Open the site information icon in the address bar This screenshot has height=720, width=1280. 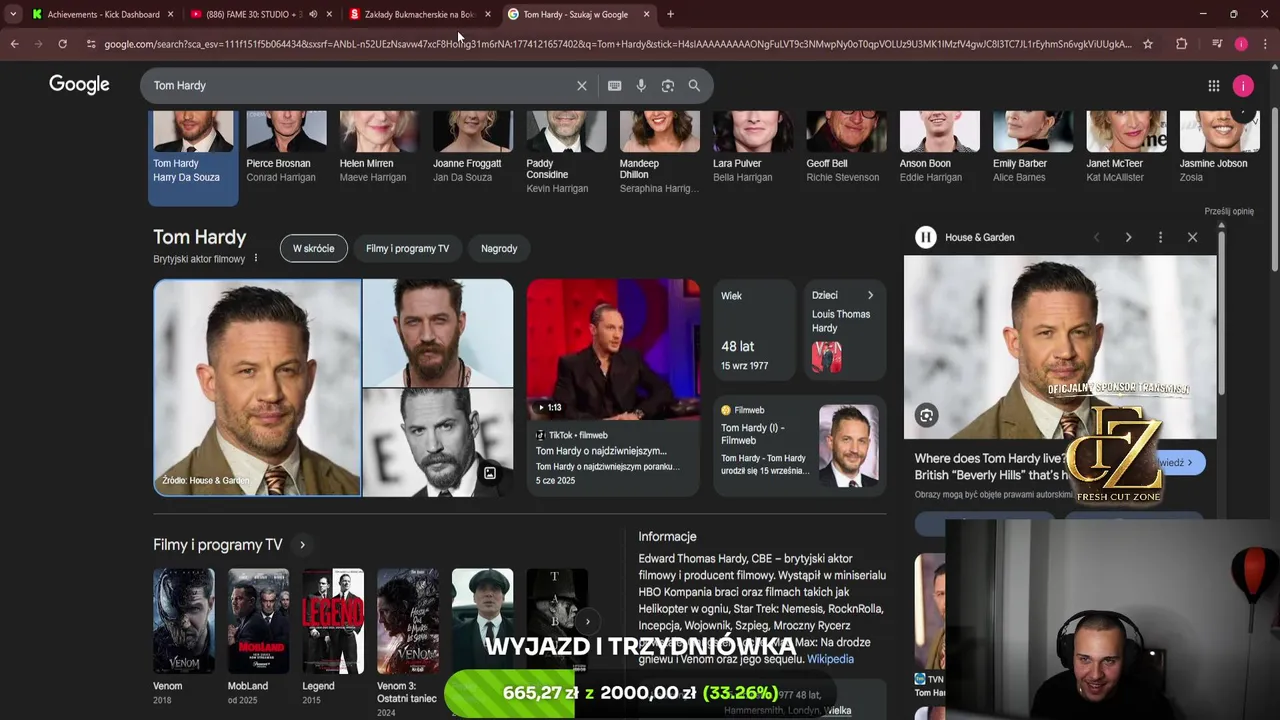[91, 44]
